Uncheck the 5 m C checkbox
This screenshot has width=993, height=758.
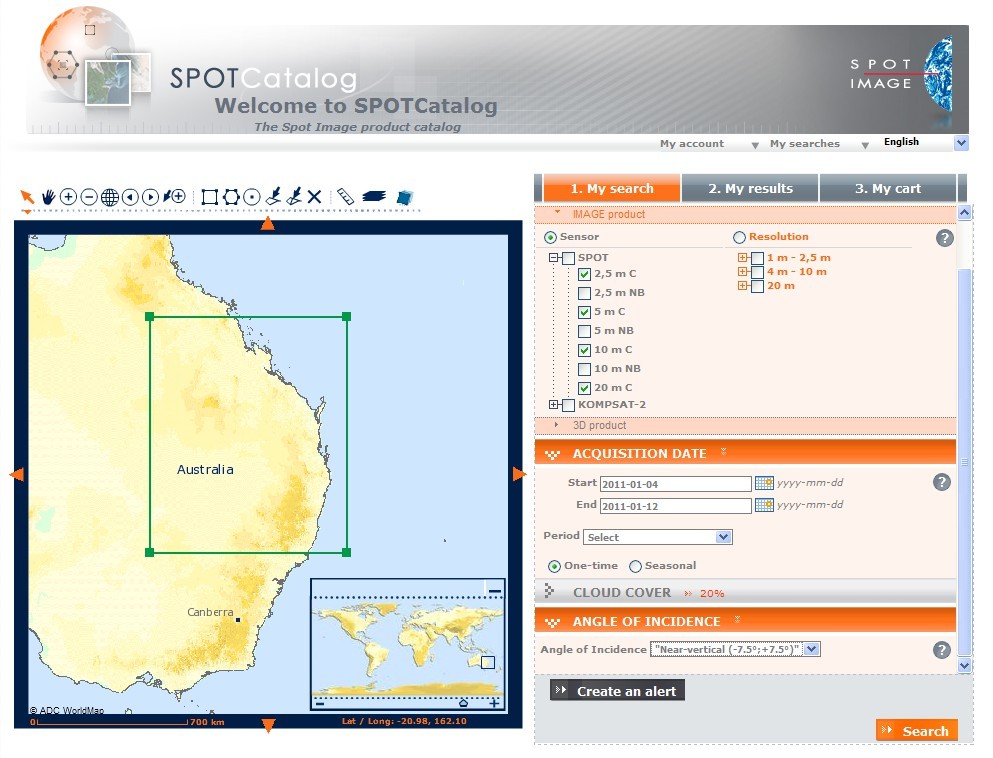pos(585,312)
